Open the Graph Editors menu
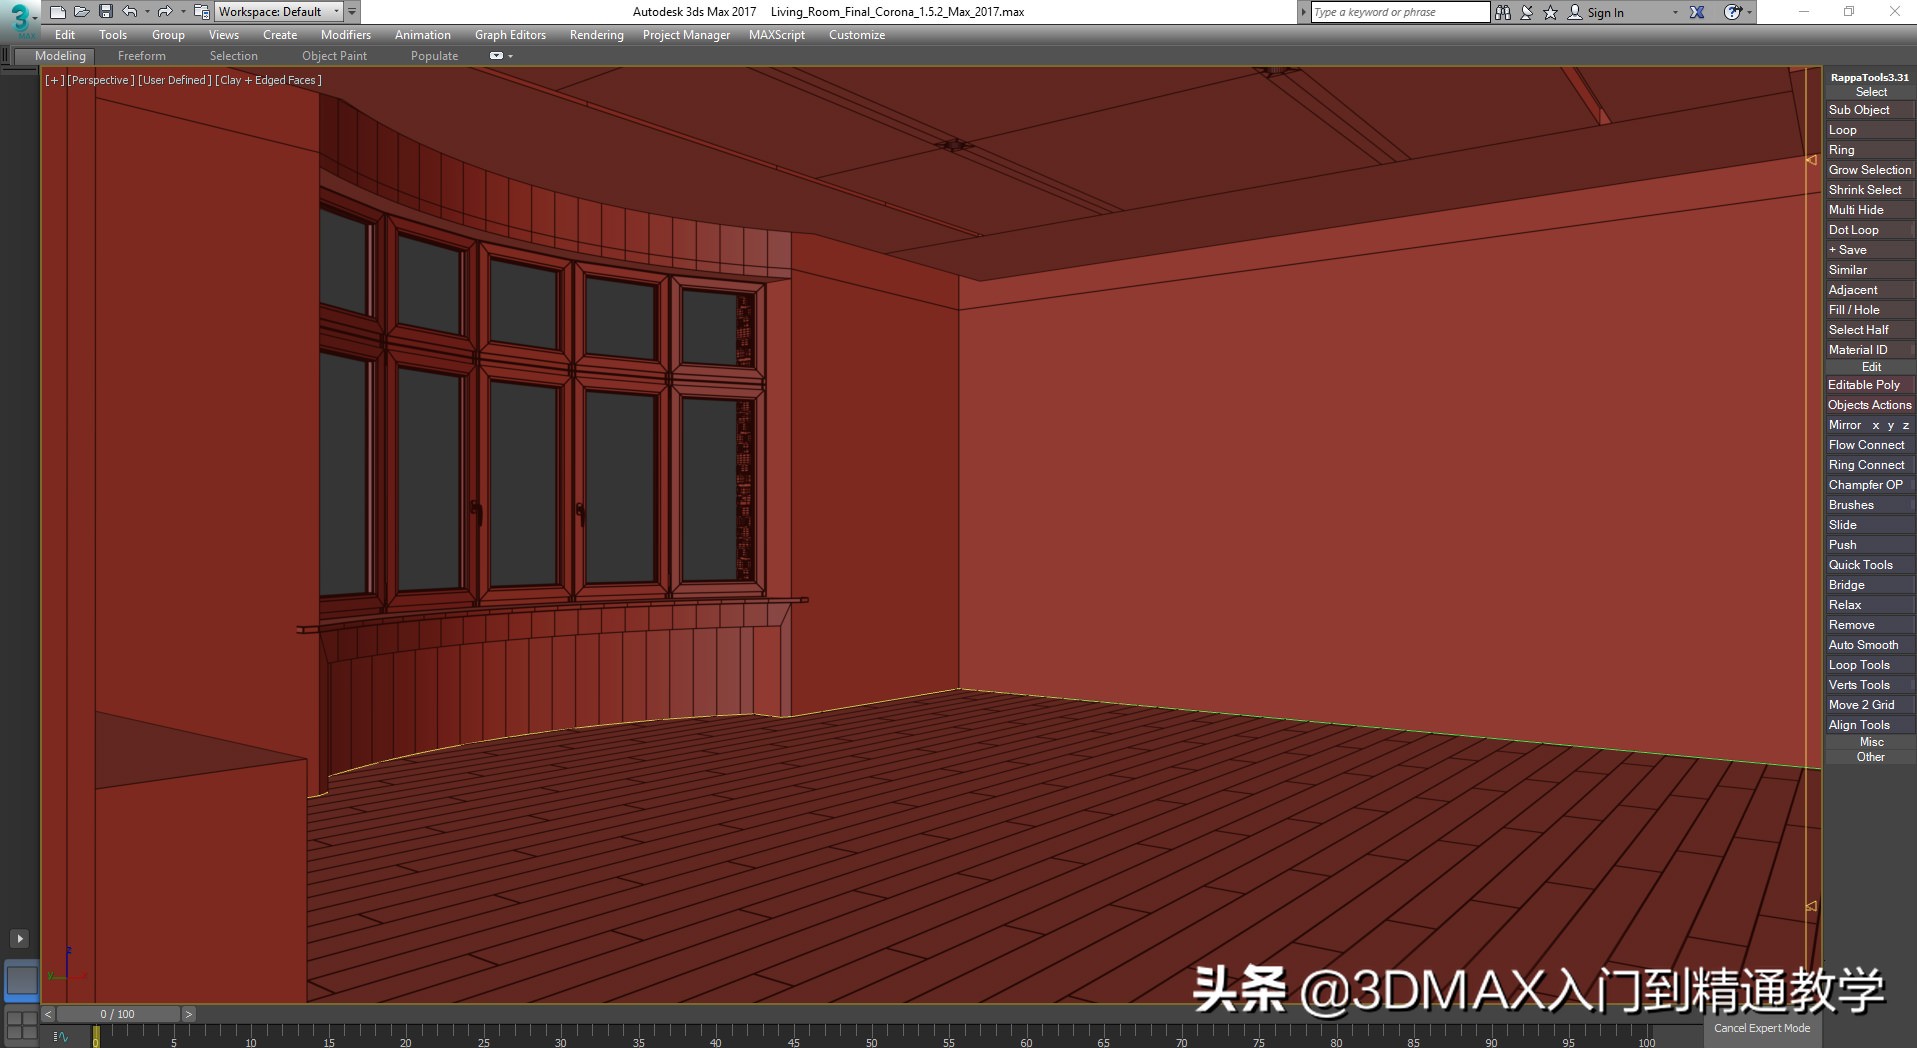This screenshot has height=1048, width=1917. coord(511,35)
